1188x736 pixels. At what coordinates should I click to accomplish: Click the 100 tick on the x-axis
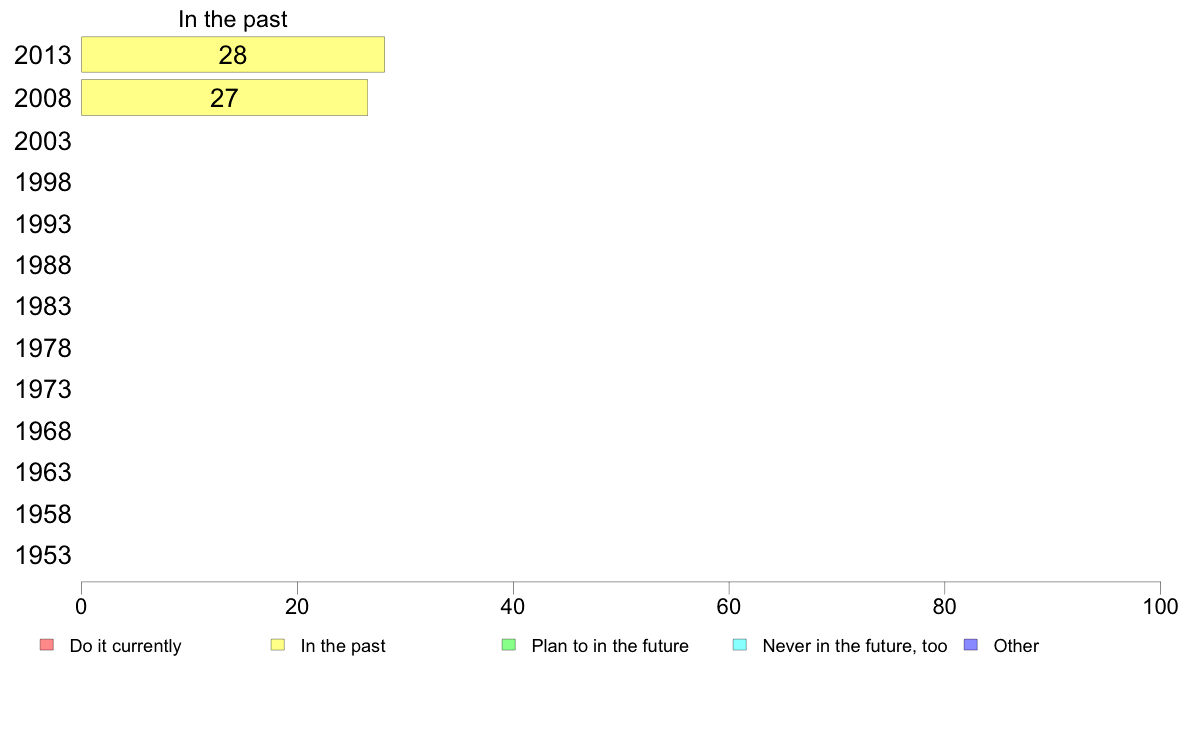1160,606
